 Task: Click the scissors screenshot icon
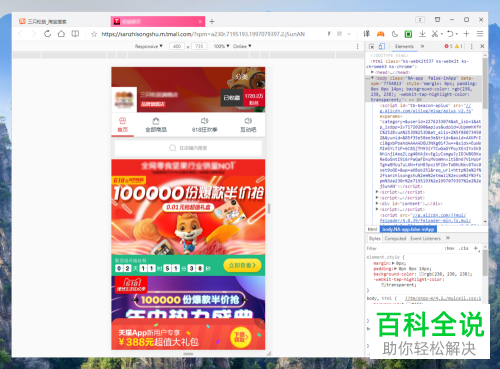[435, 34]
